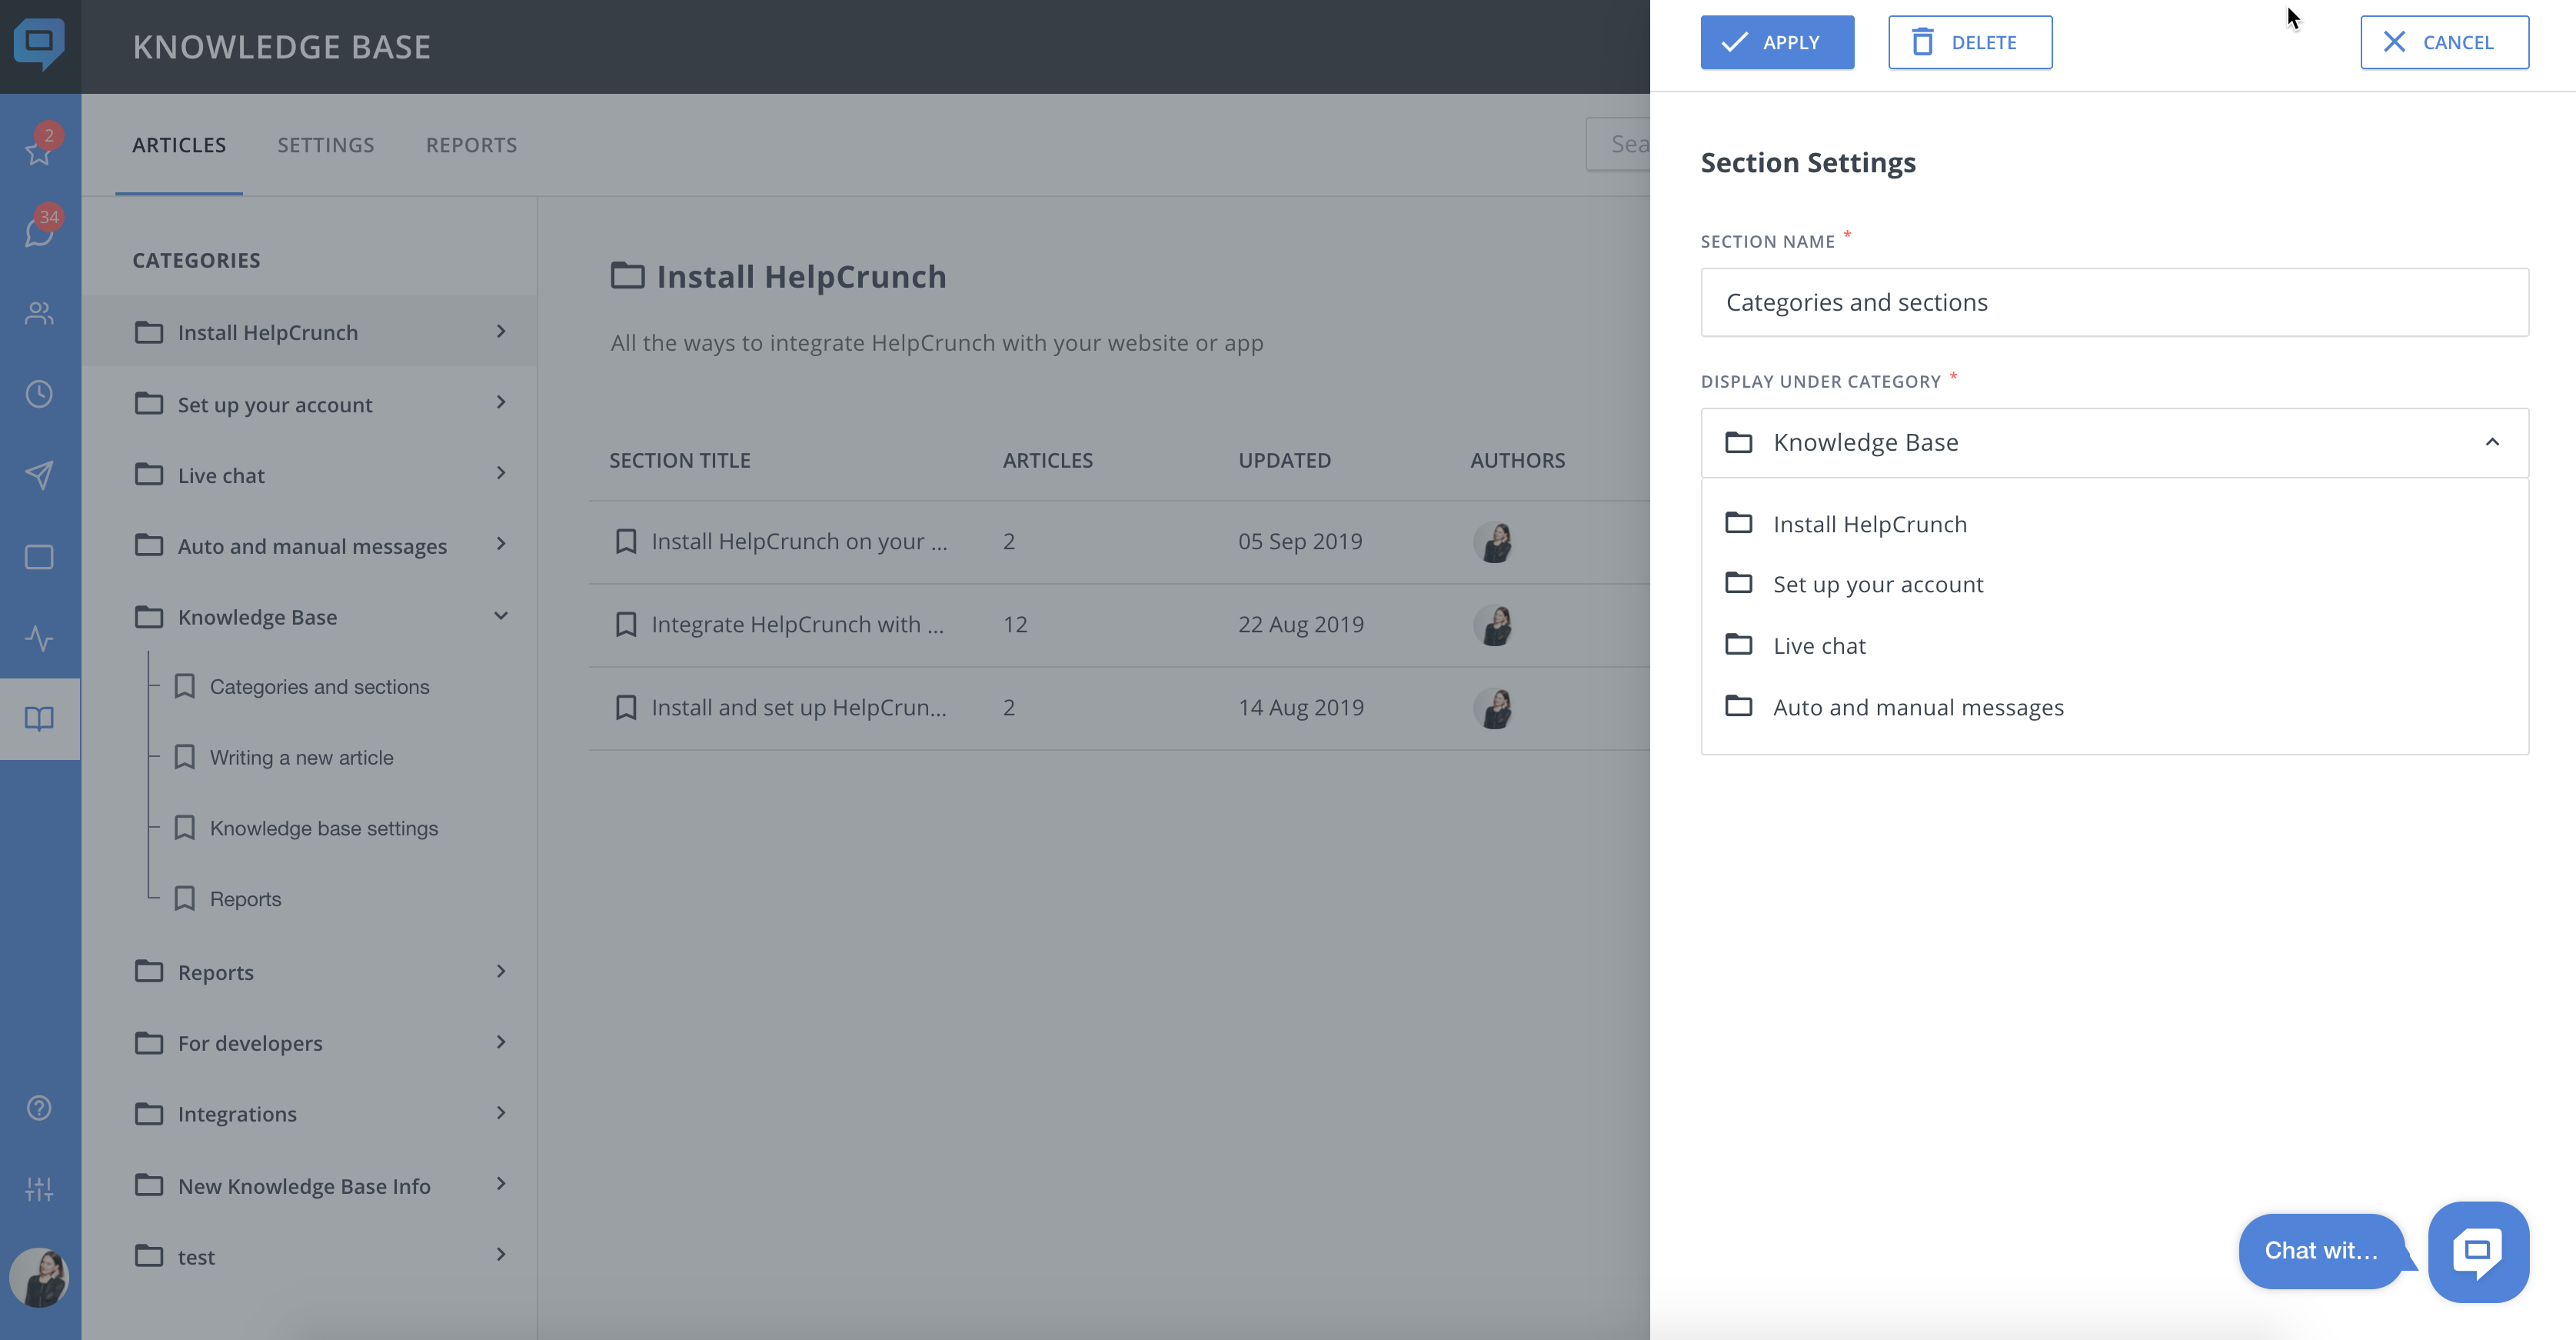Click the Chat wit… bubble button
Viewport: 2576px width, 1340px height.
(2321, 1251)
